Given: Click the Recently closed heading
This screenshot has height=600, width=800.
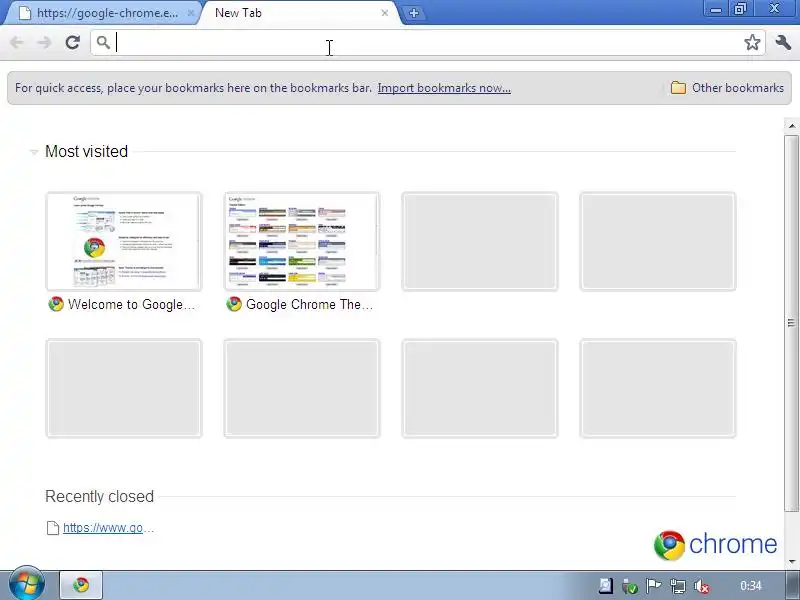Looking at the screenshot, I should tap(99, 496).
